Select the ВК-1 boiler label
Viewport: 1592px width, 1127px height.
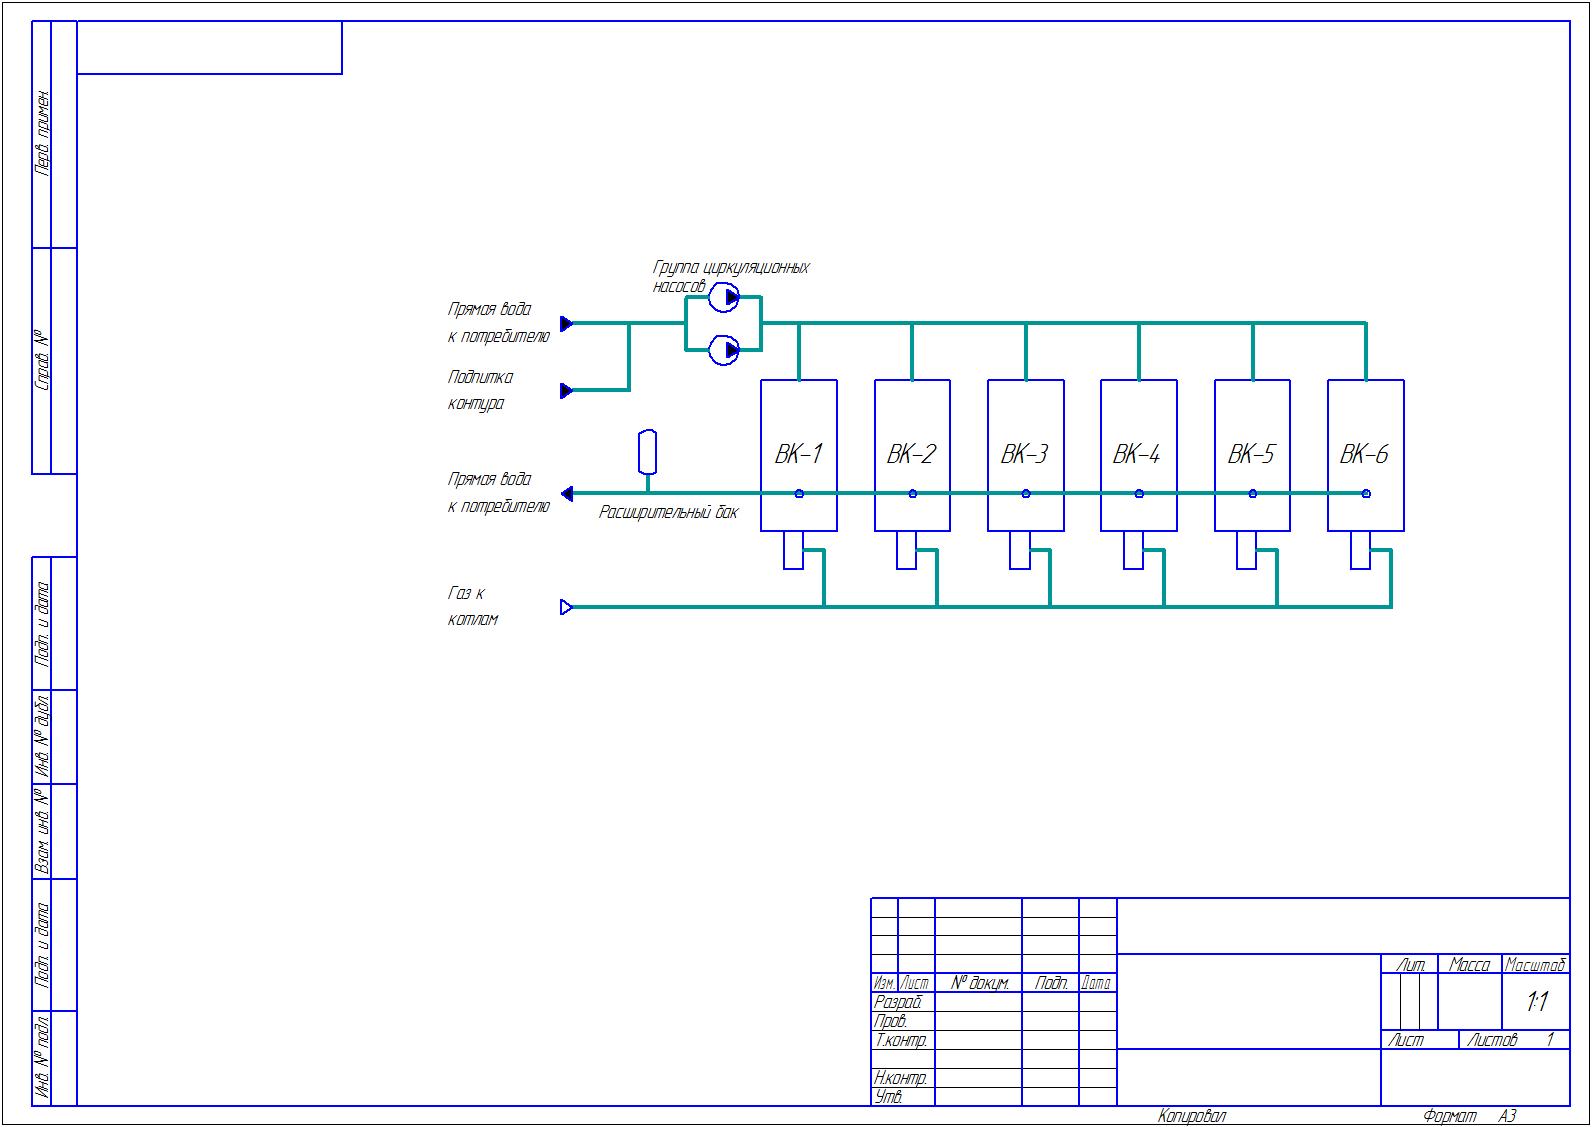798,454
